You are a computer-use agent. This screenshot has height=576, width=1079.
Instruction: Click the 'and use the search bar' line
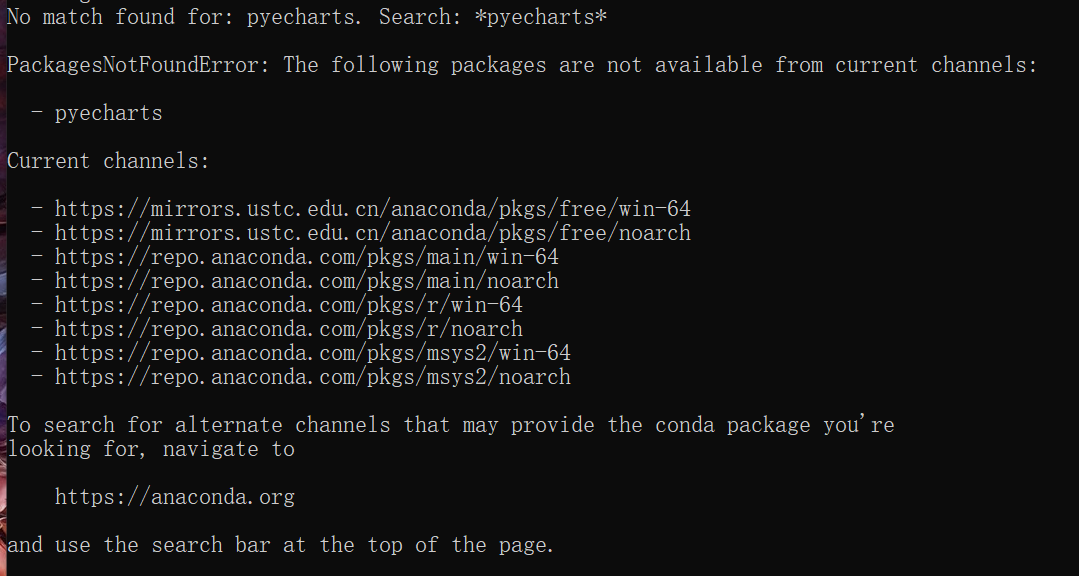click(280, 545)
